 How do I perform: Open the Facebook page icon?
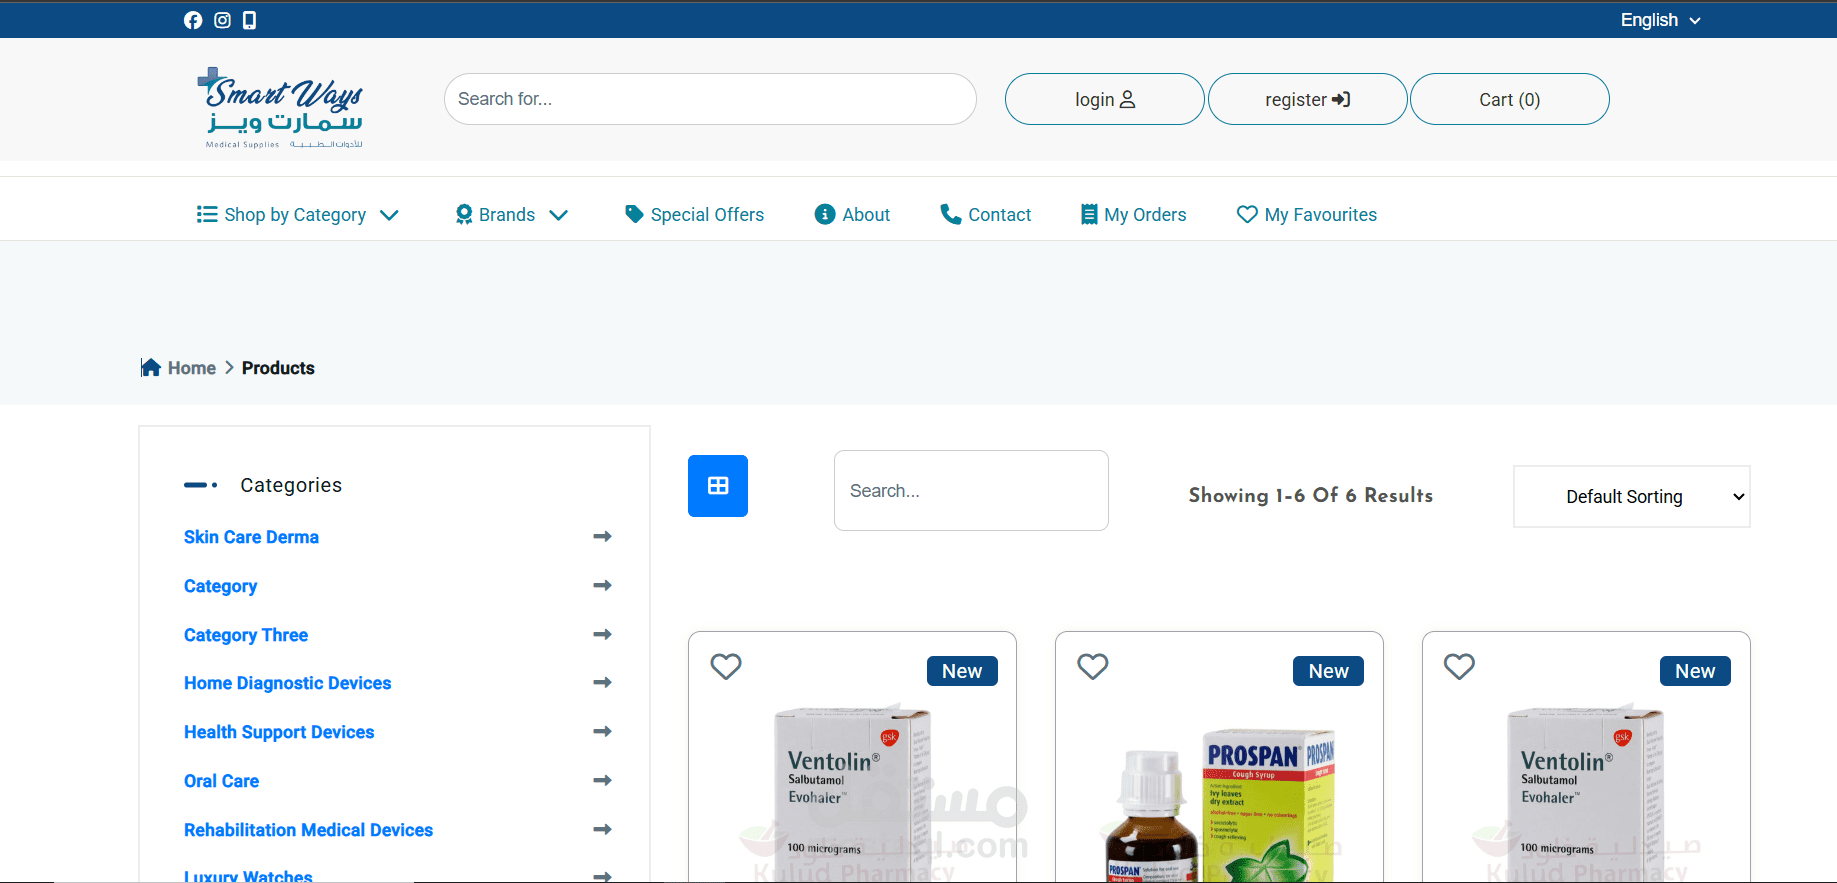193,20
